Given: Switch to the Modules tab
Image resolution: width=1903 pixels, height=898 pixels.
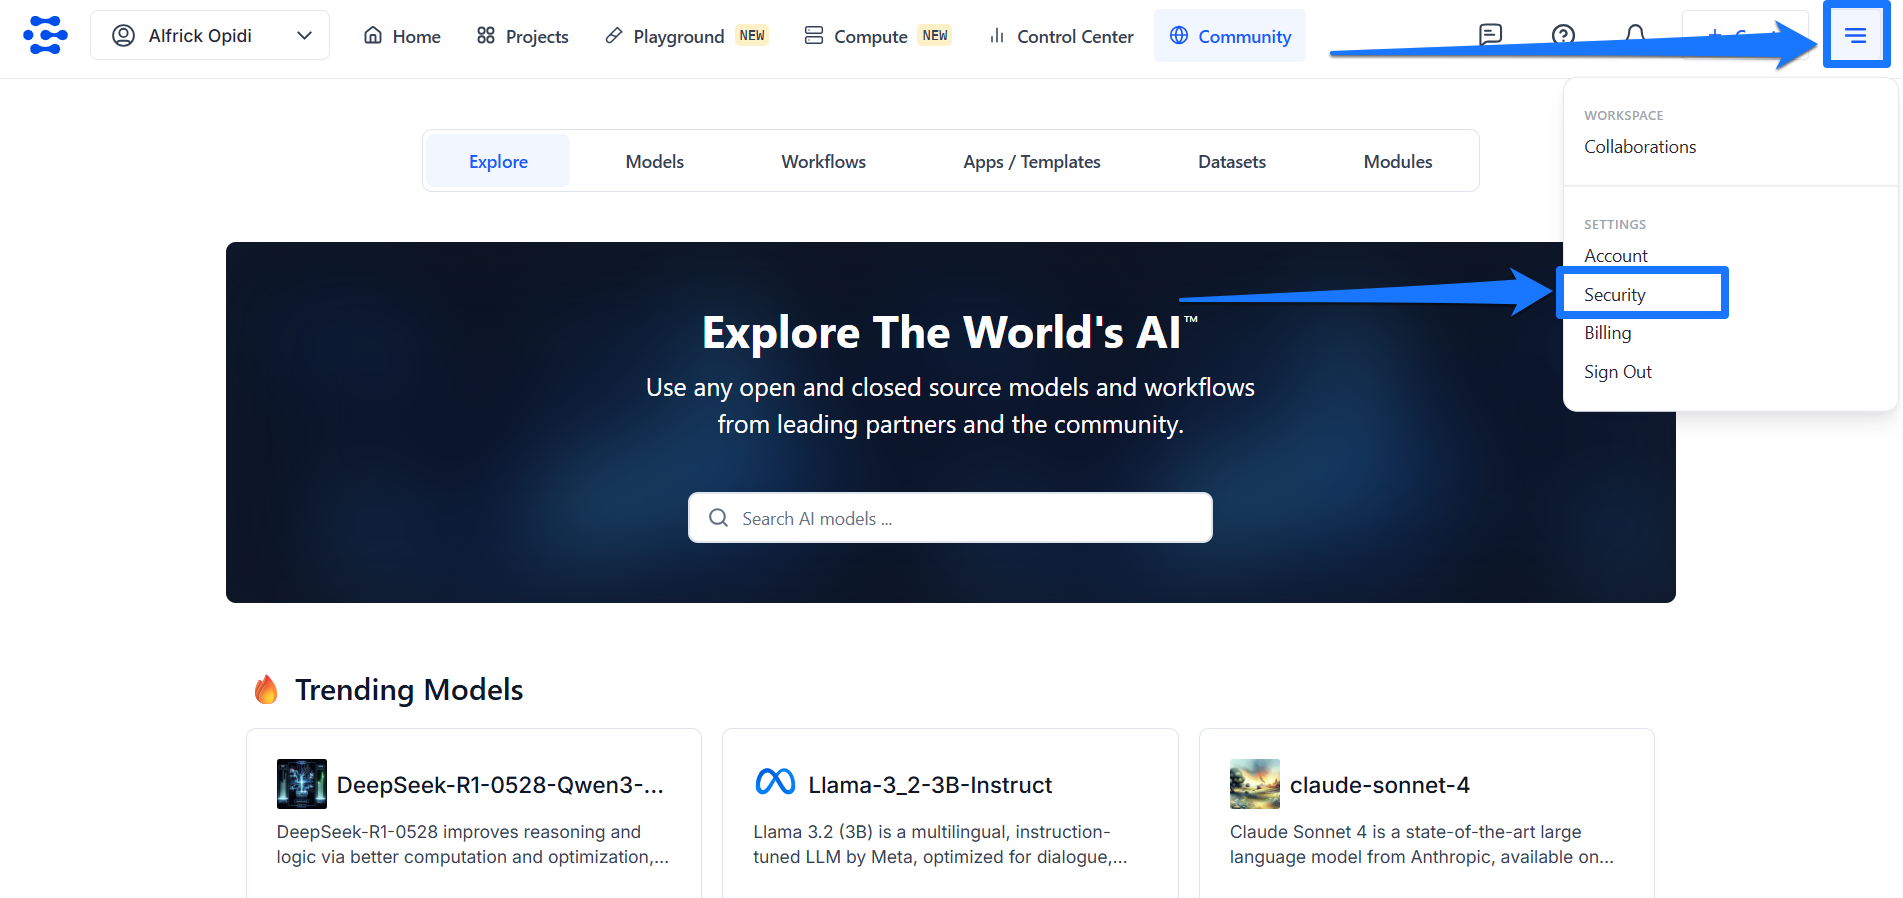Looking at the screenshot, I should [1398, 161].
